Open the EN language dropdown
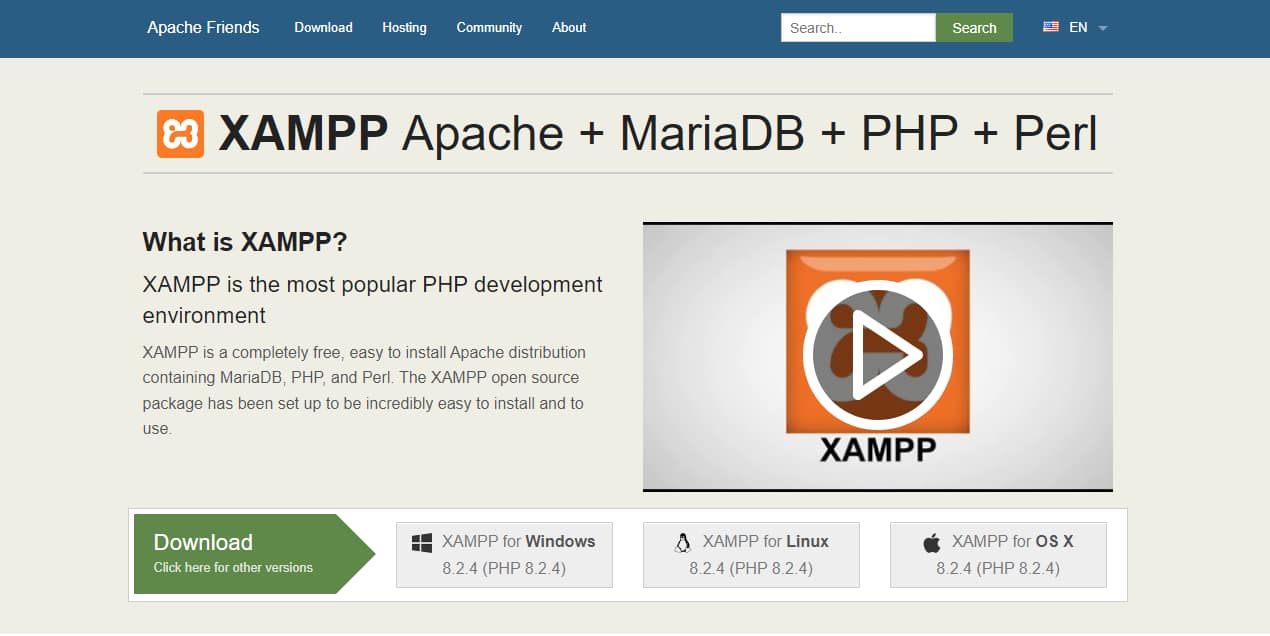This screenshot has width=1270, height=636. (x=1083, y=27)
